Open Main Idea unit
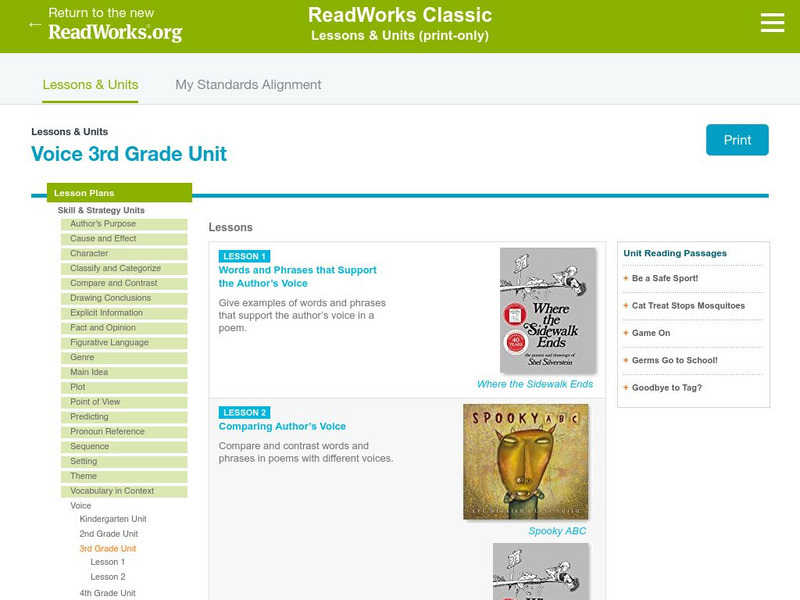The width and height of the screenshot is (800, 600). (124, 372)
